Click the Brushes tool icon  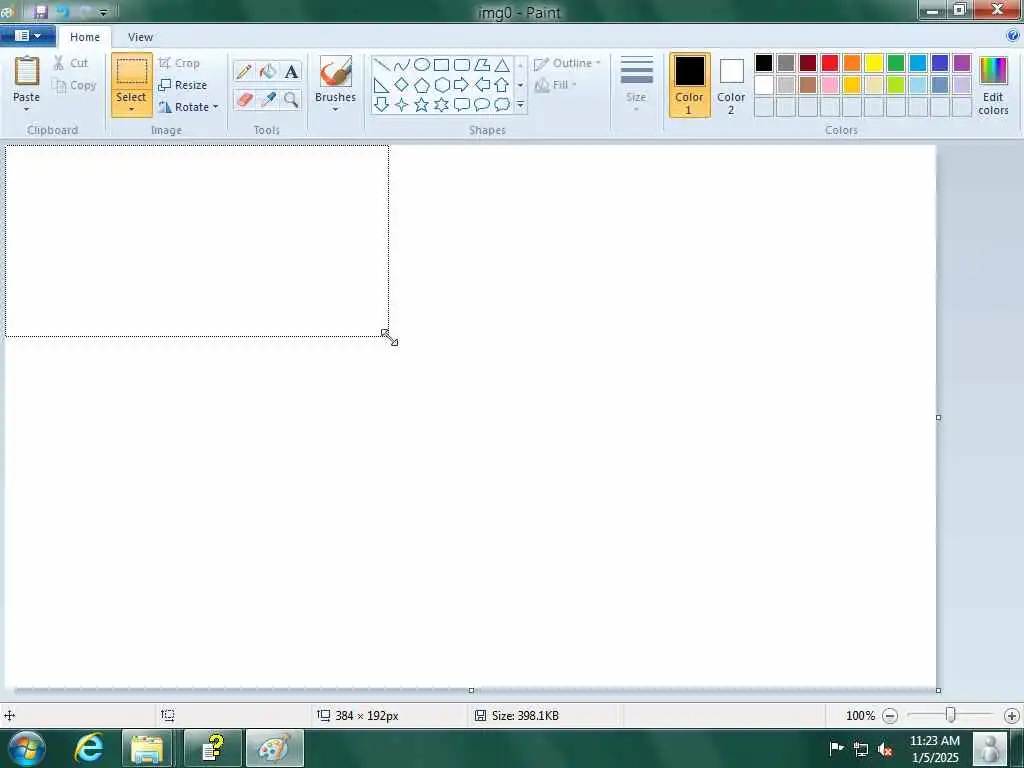pos(336,71)
